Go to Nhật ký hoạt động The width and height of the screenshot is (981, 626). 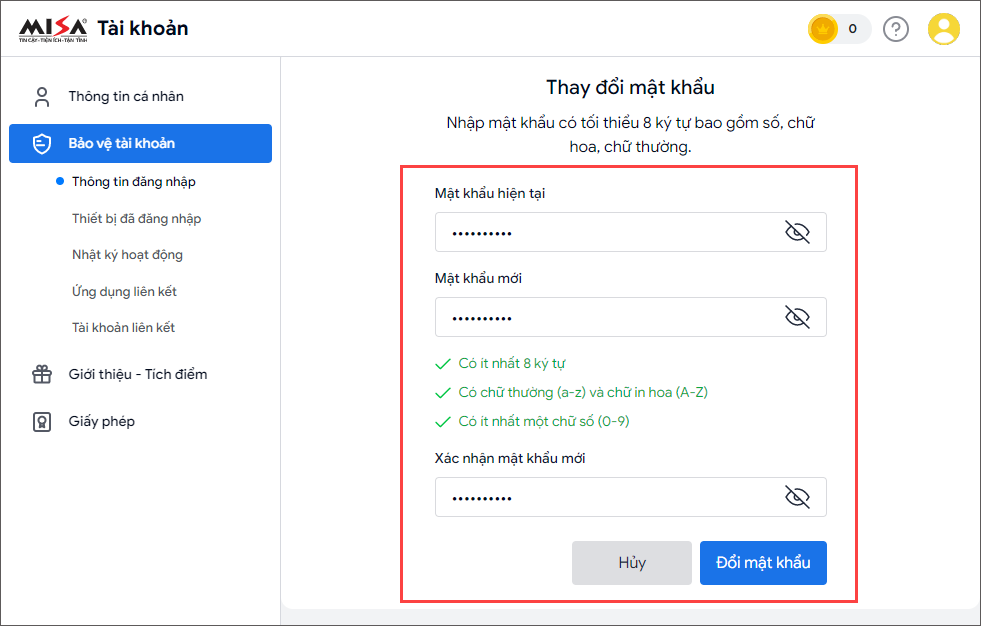127,255
